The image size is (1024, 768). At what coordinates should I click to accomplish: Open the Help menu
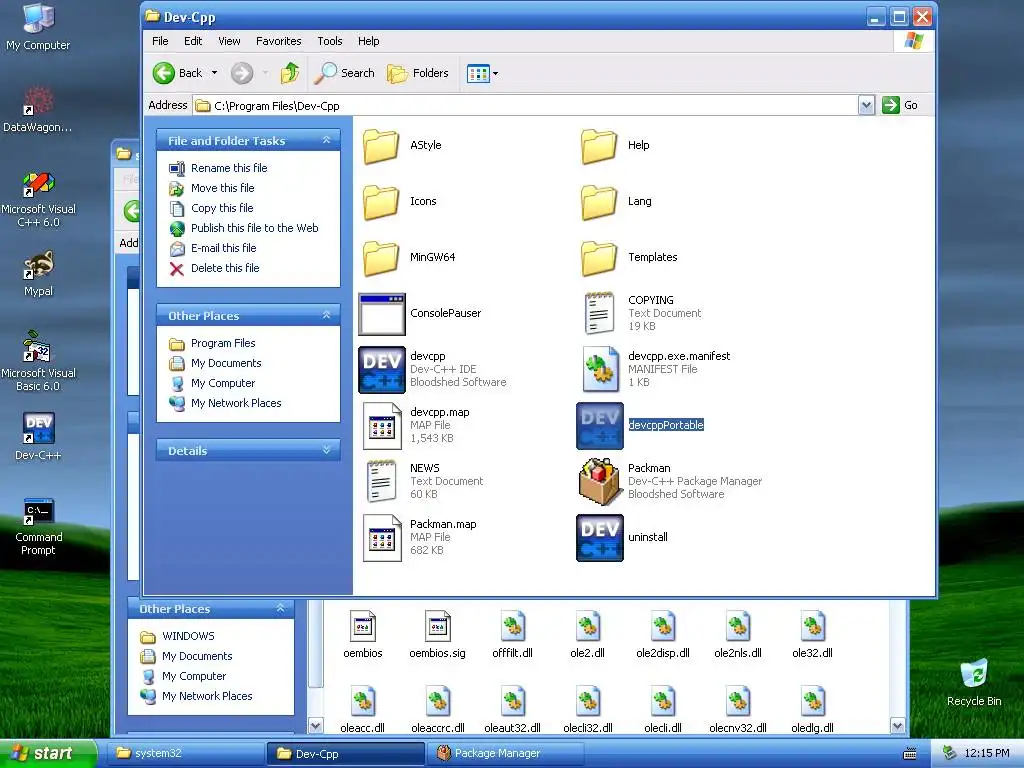(368, 41)
